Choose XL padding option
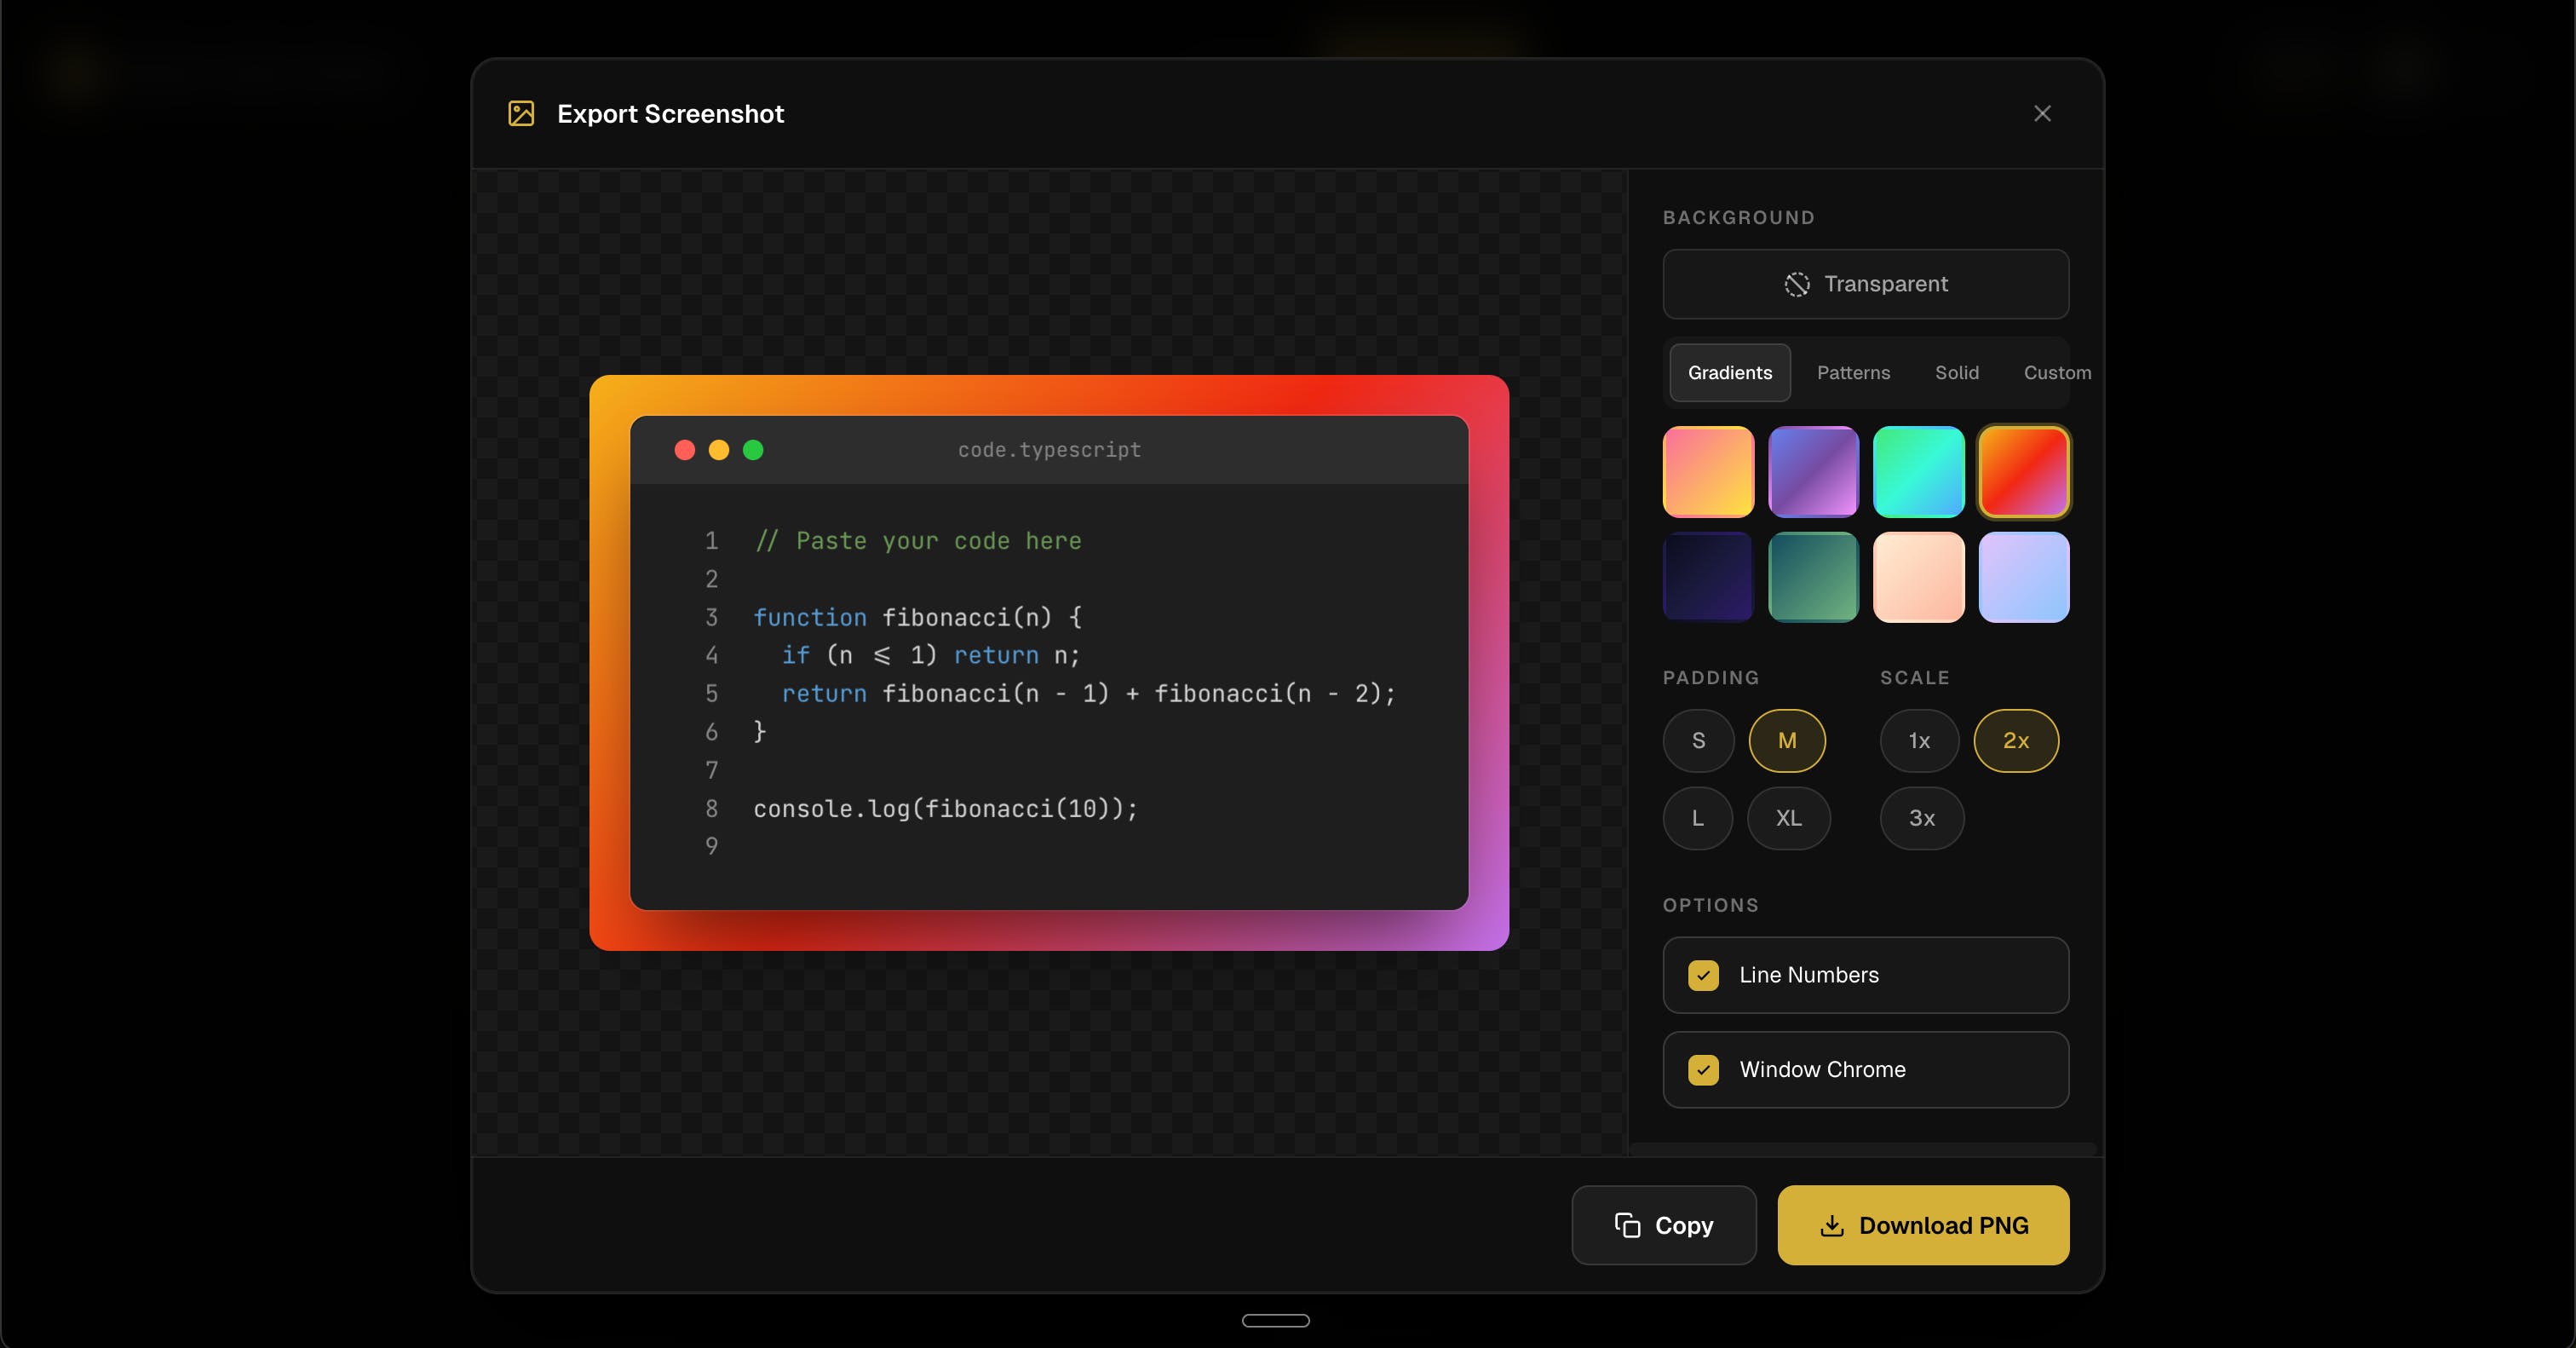 point(1788,818)
